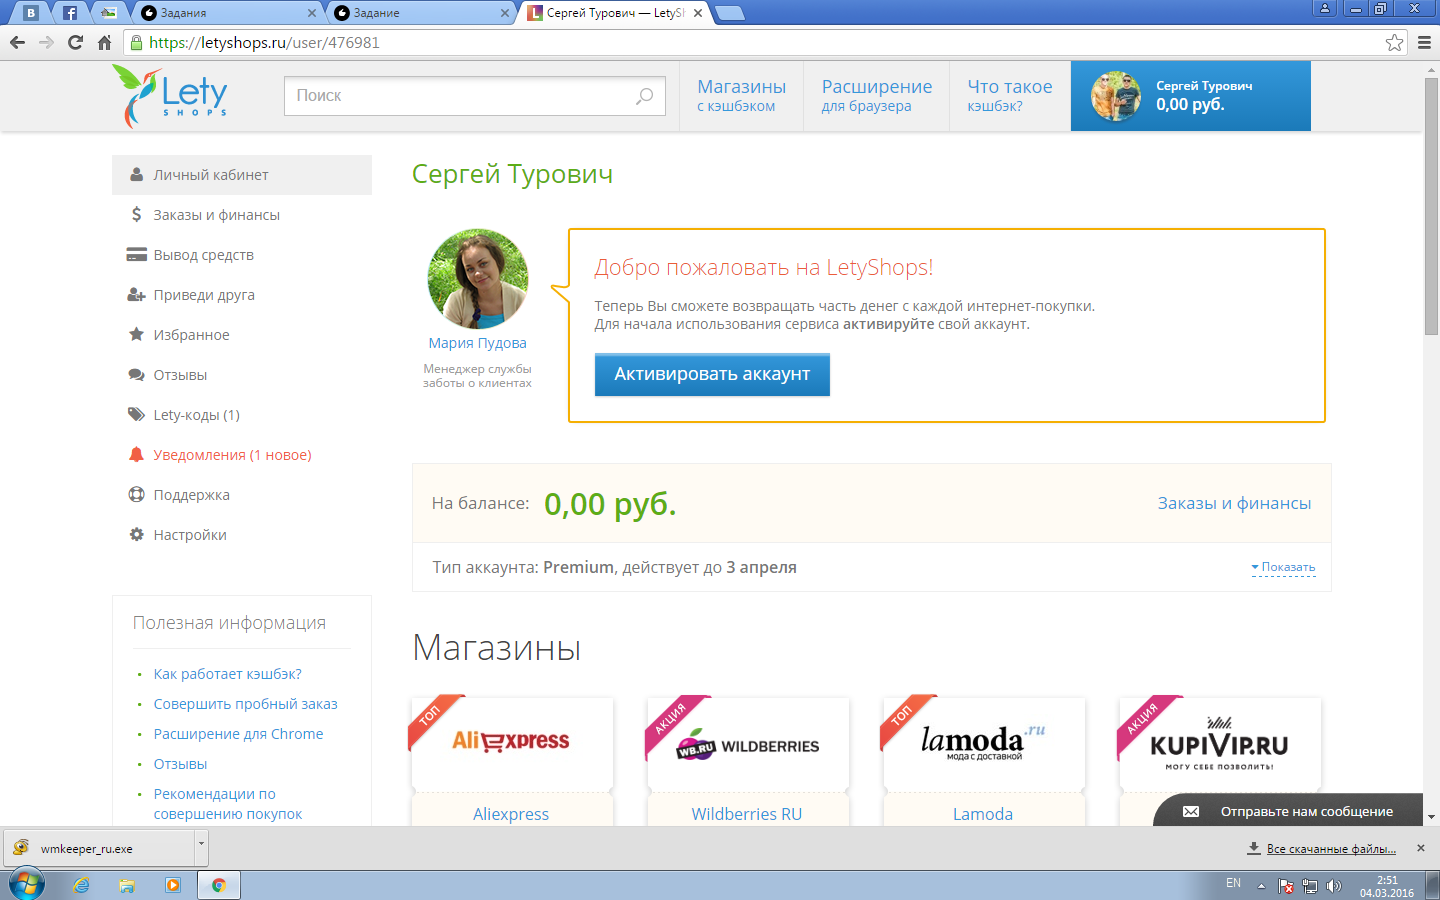Close the downloads bar
The image size is (1440, 900).
tap(1421, 848)
